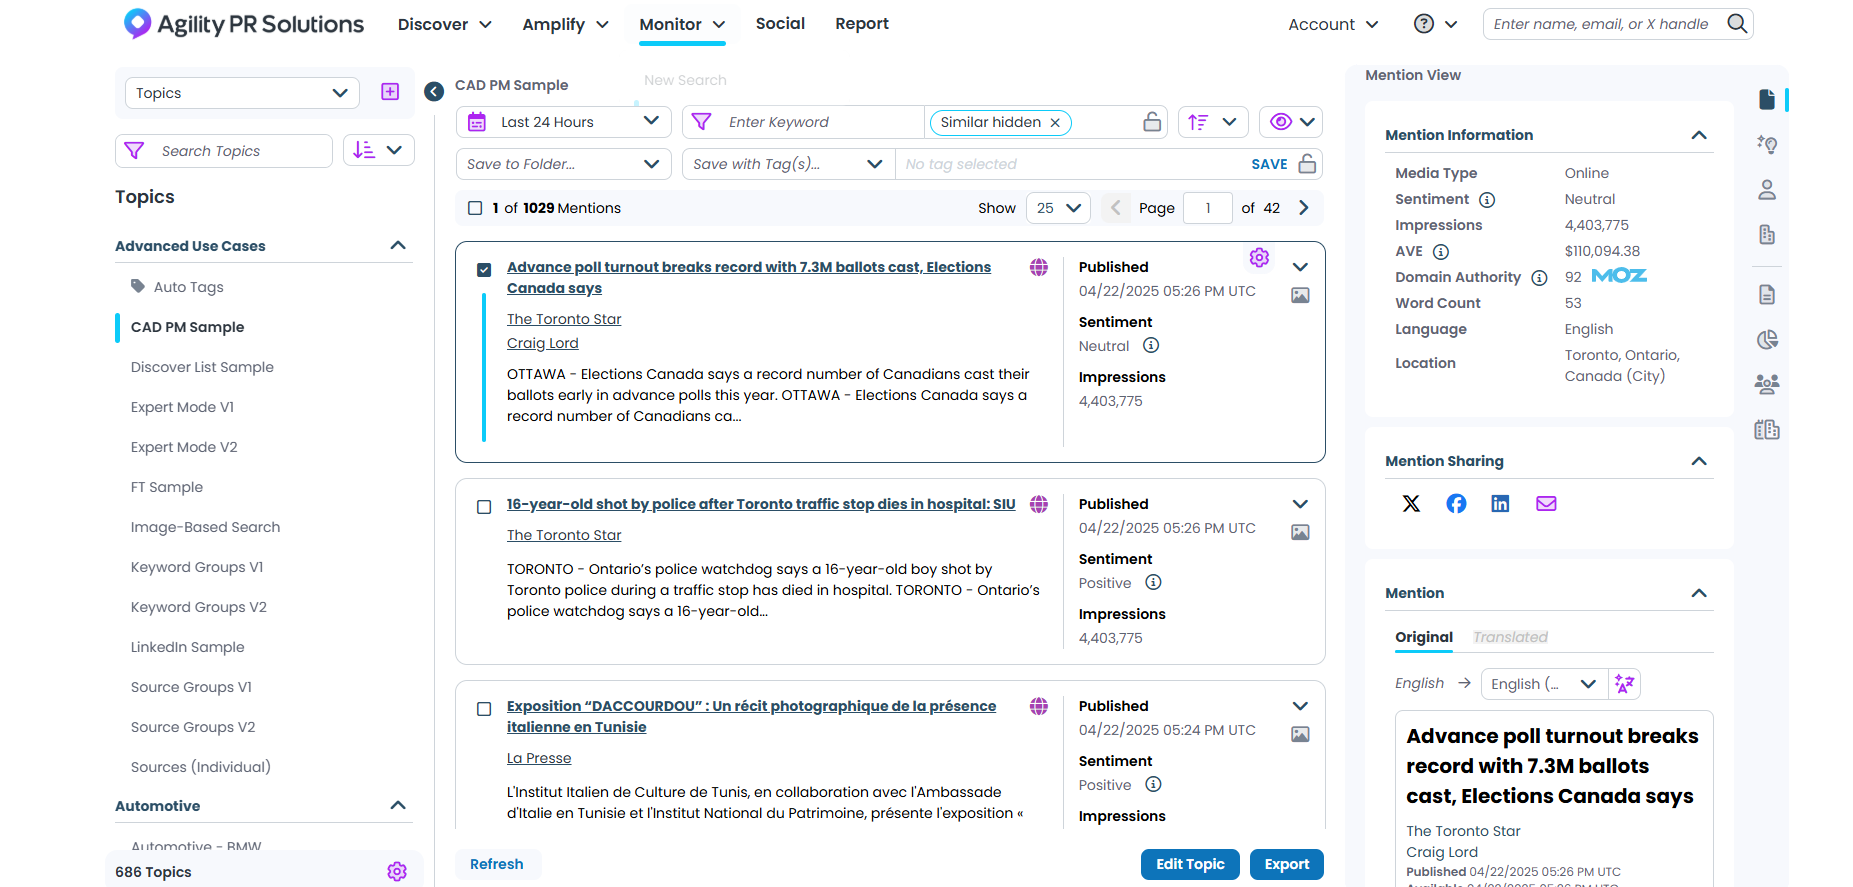Check the 16-year-old shot mention checkbox
This screenshot has height=887, width=1853.
(484, 507)
